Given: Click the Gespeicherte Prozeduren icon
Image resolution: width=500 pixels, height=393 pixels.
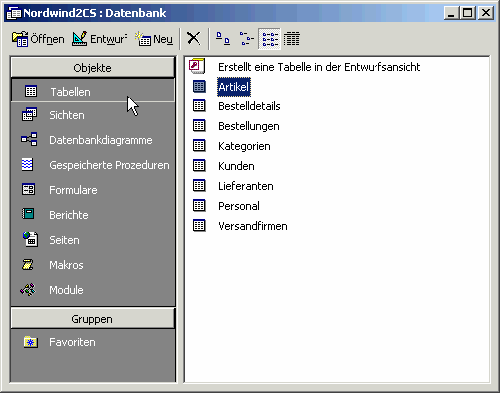Looking at the screenshot, I should 27,165.
